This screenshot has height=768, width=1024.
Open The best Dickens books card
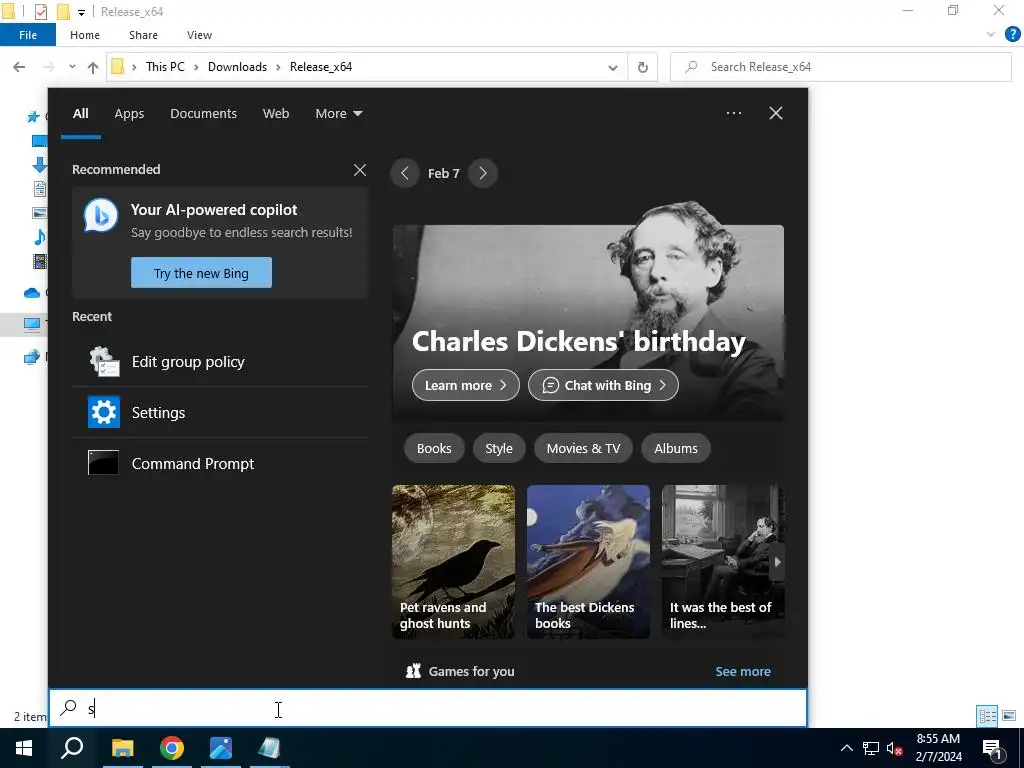(588, 562)
